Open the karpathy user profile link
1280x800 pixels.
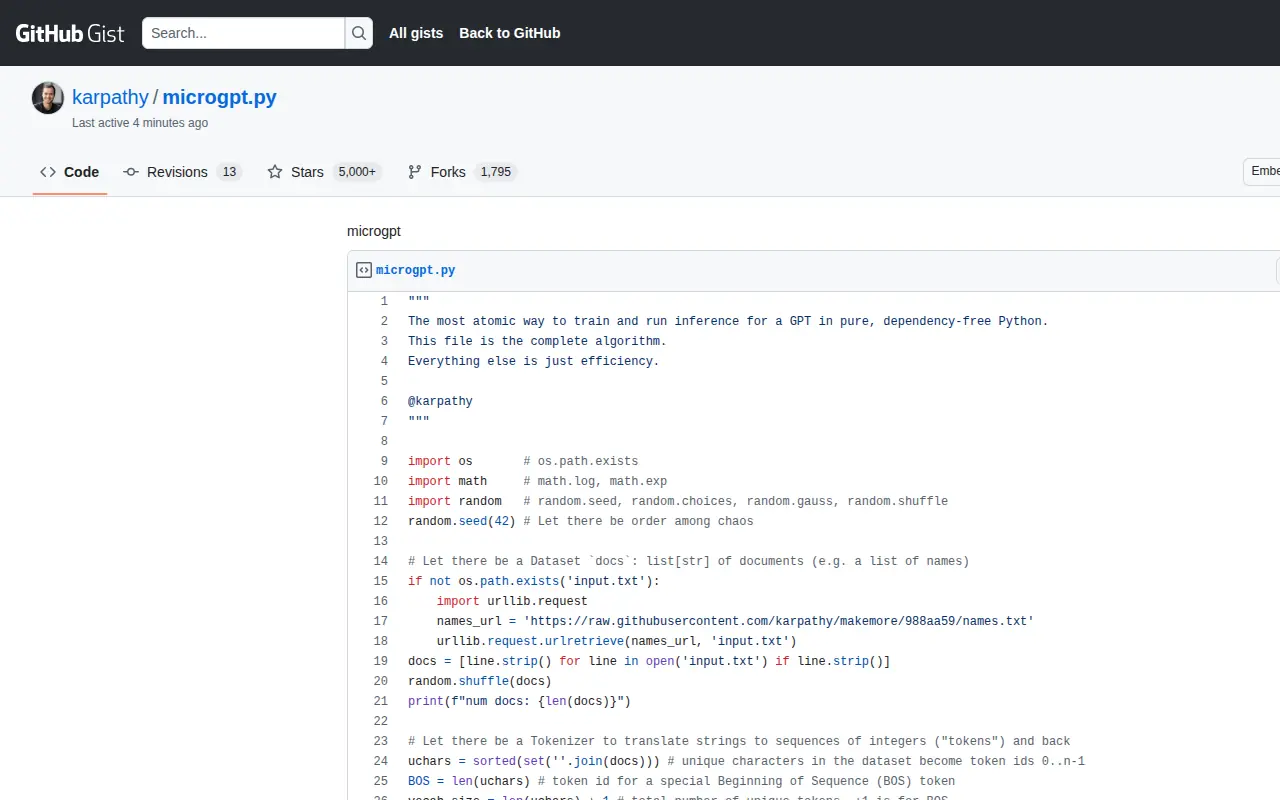pos(110,97)
